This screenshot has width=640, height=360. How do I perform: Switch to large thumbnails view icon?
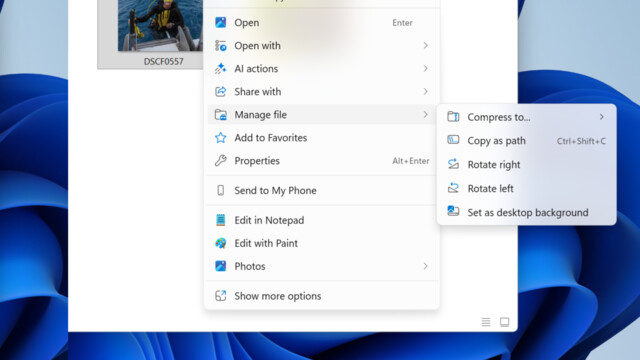click(504, 322)
